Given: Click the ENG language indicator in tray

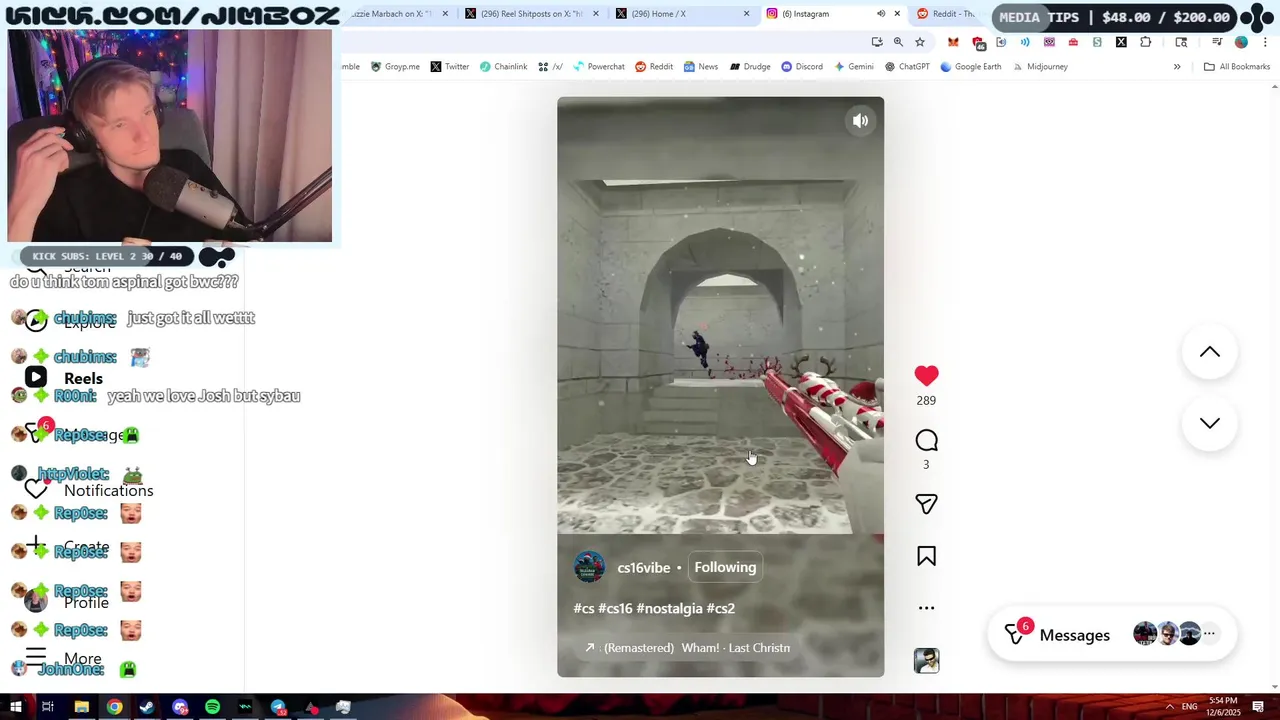Looking at the screenshot, I should point(1189,707).
